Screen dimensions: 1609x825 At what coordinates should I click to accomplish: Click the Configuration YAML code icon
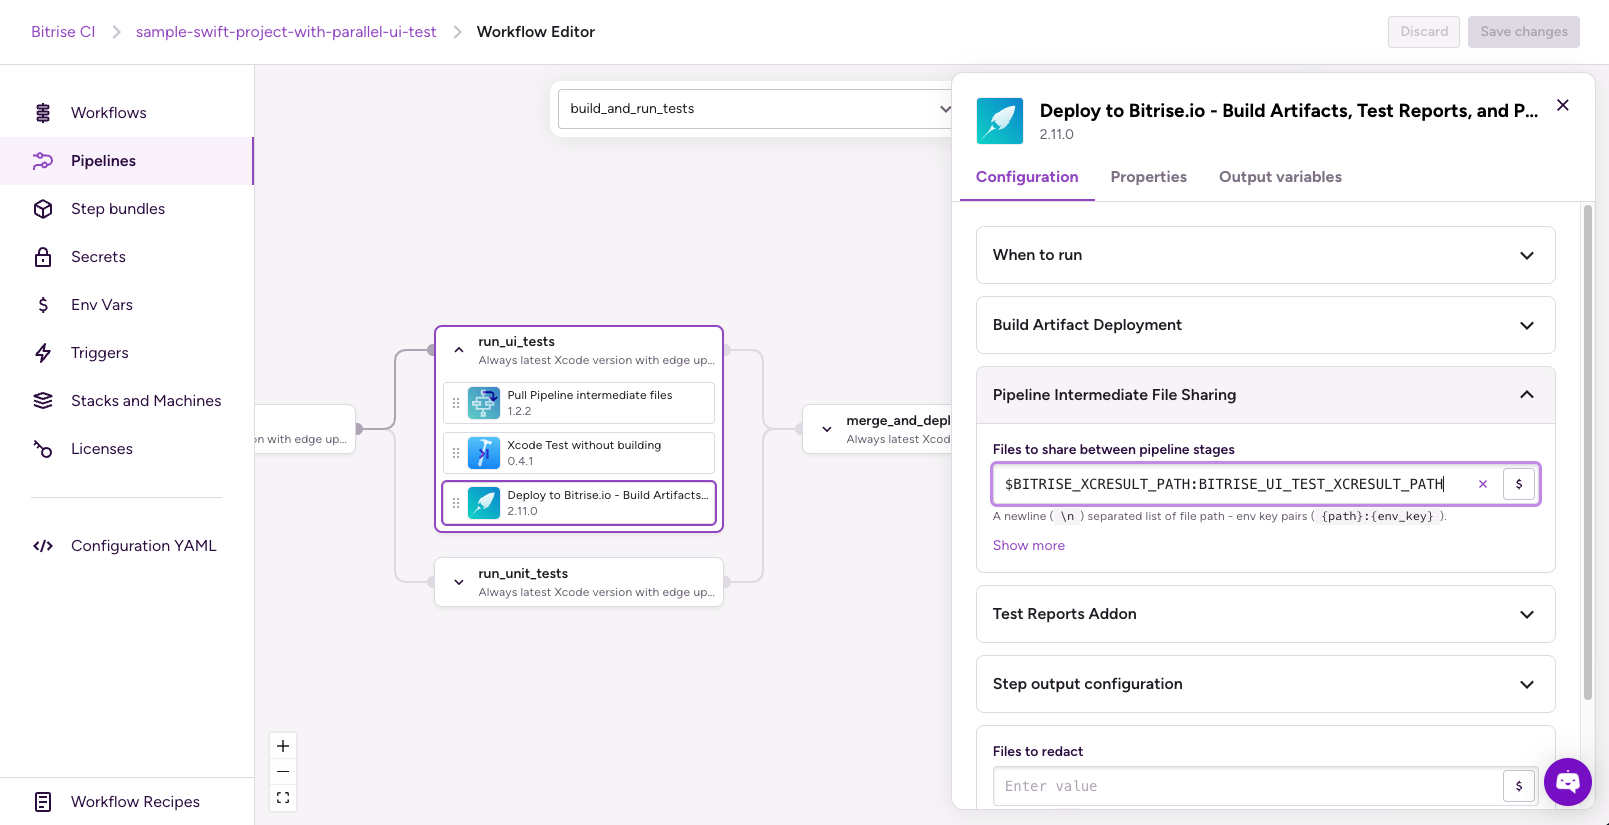43,546
